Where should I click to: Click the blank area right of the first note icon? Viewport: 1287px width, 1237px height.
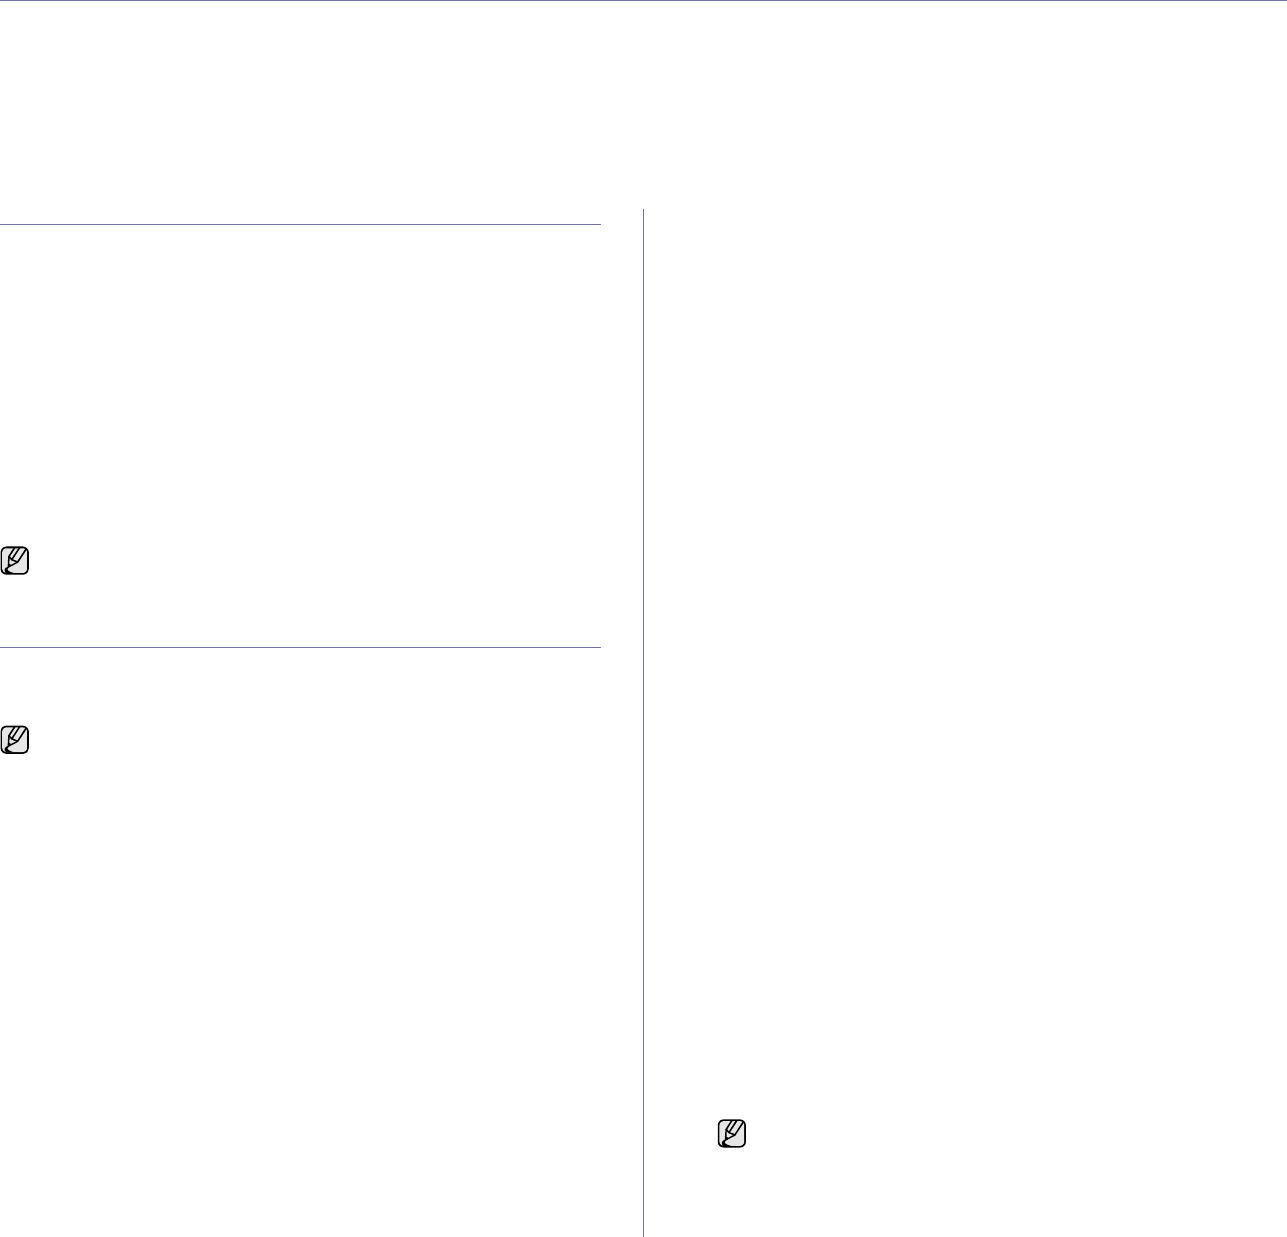point(300,562)
